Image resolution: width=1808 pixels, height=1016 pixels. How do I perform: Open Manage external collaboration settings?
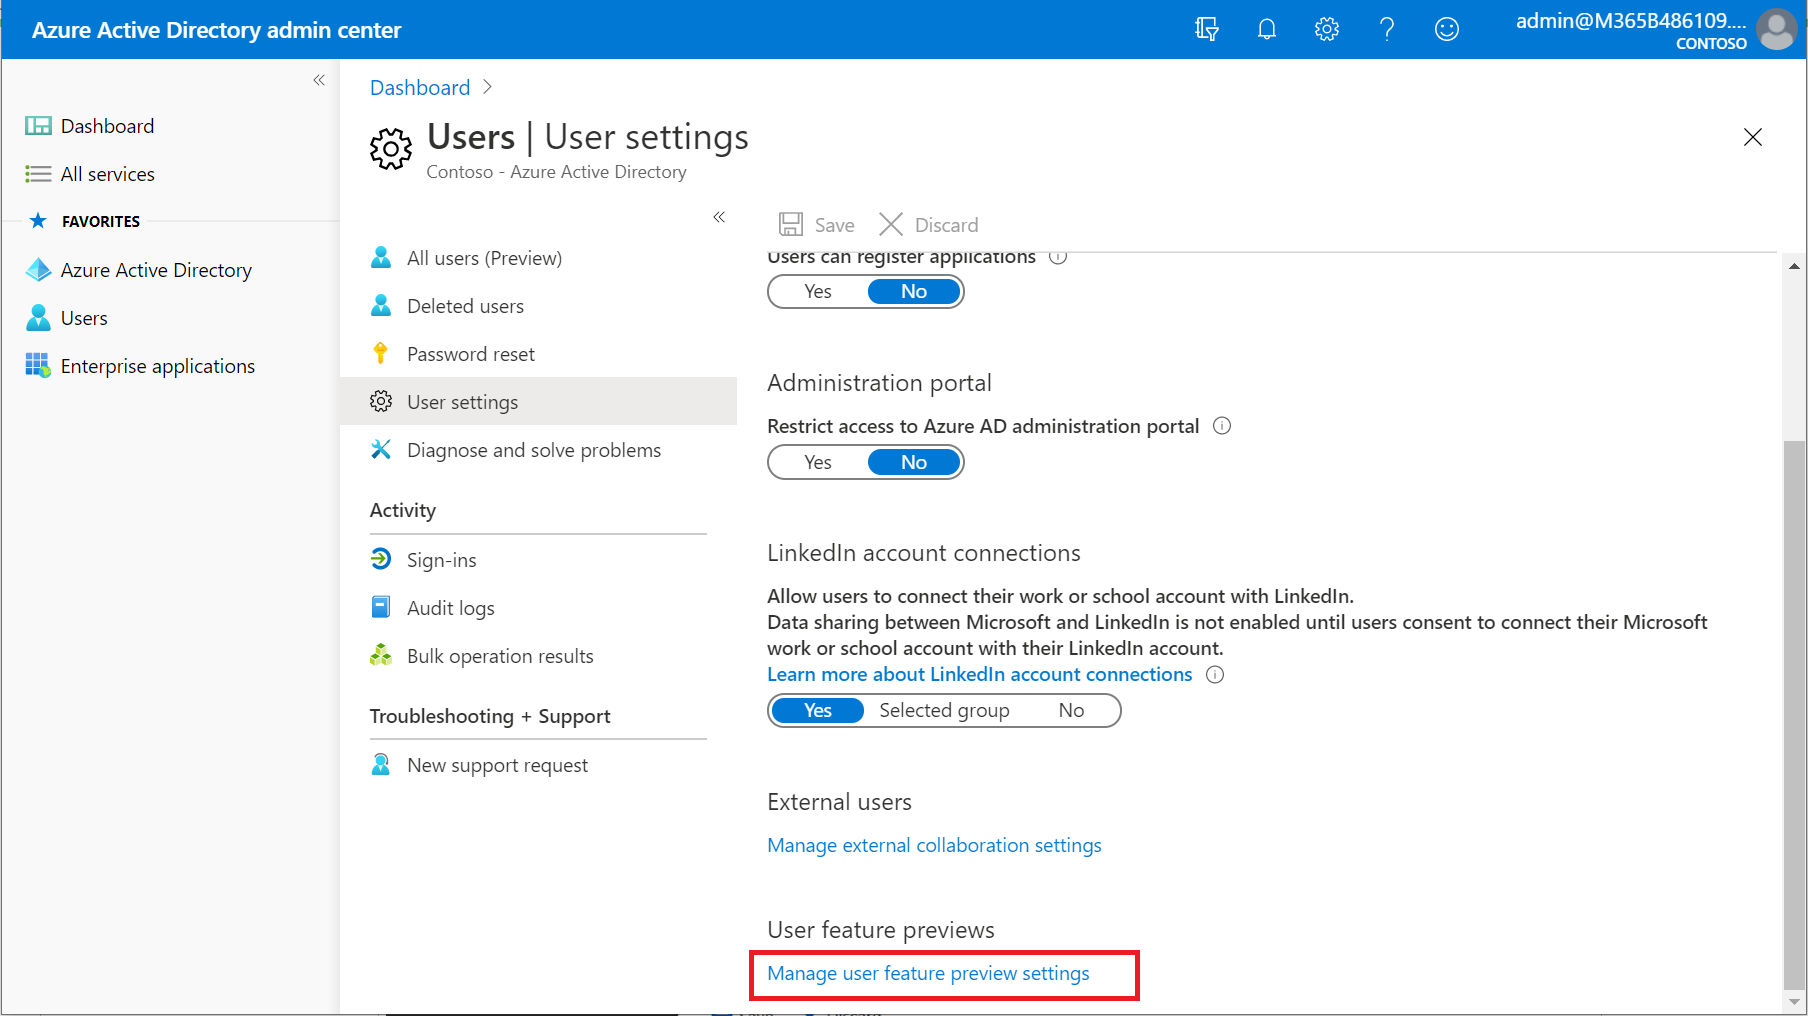tap(934, 845)
